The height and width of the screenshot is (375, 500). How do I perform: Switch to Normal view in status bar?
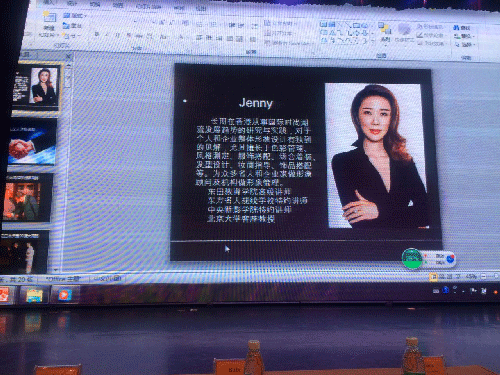click(x=433, y=276)
